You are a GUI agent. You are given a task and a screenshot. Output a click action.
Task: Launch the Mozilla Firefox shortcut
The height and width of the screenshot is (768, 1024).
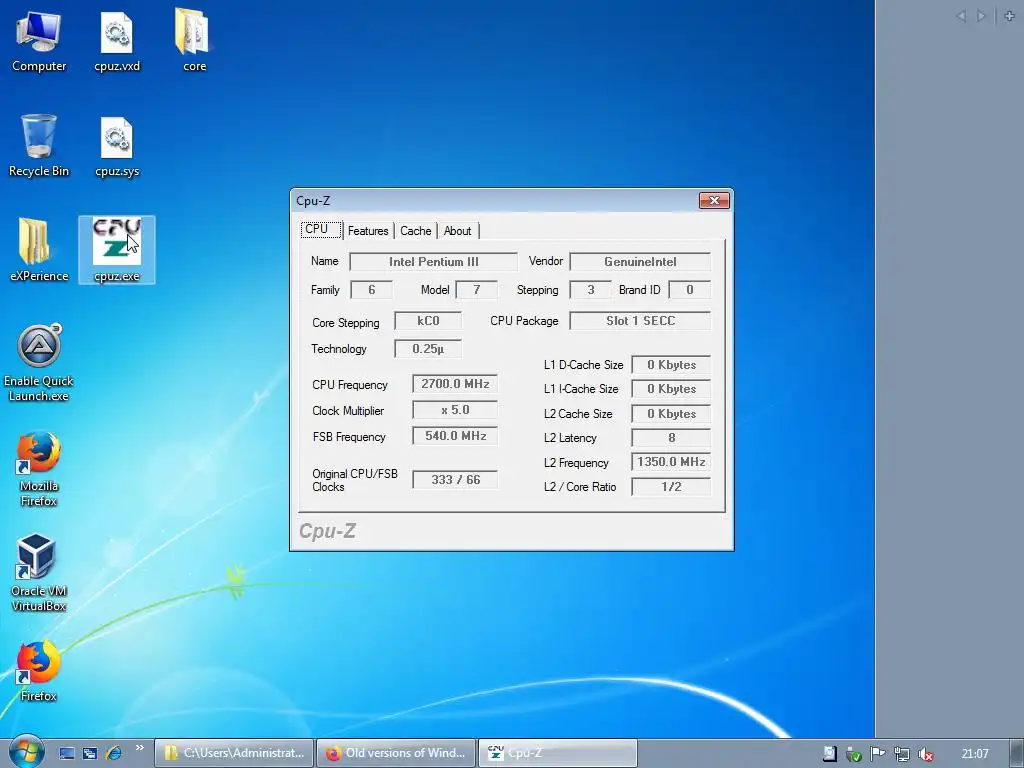(x=39, y=468)
